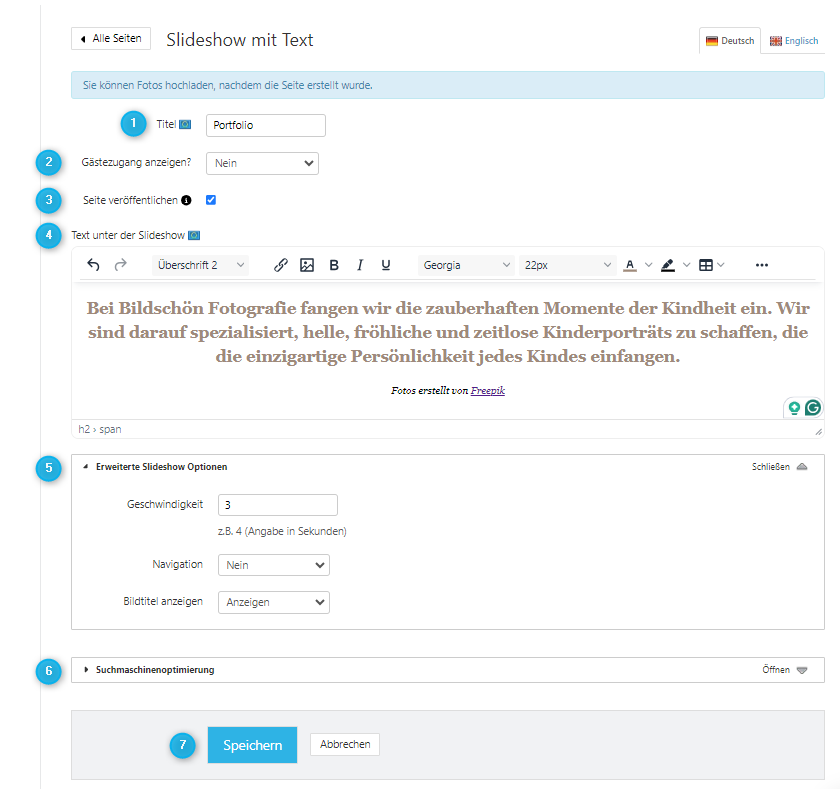Open the Navigation dropdown

pyautogui.click(x=274, y=565)
